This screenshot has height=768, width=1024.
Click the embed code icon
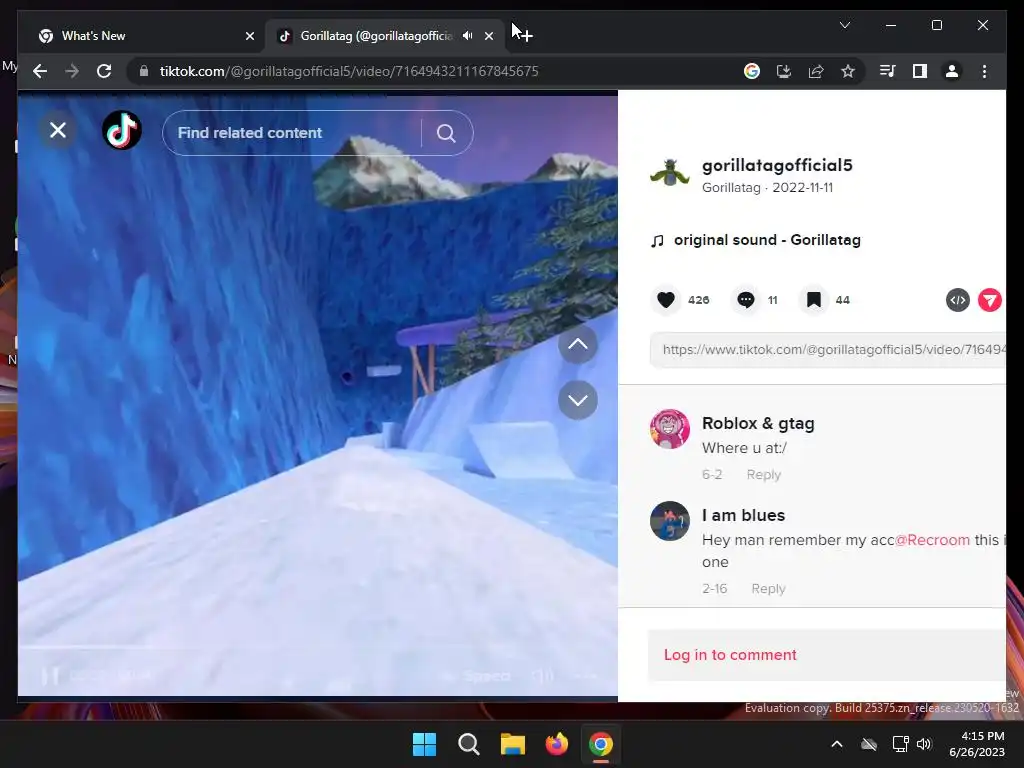tap(958, 300)
